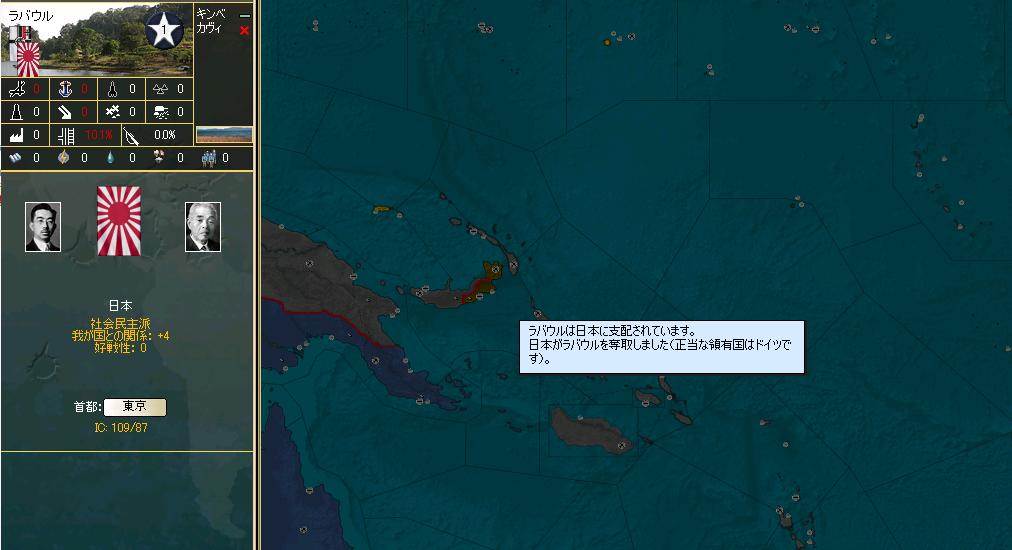Screen dimensions: 1012x550
Task: Click the dash mark next to キンベ
Action: coord(245,15)
